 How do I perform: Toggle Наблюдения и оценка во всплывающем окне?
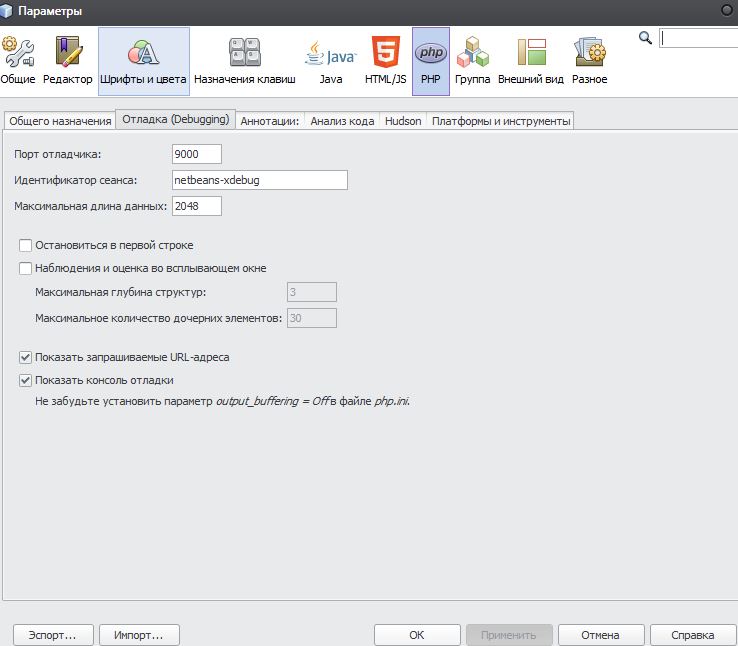point(26,268)
